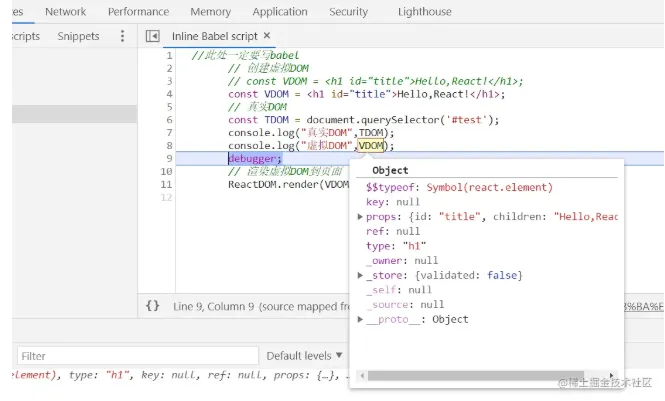The height and width of the screenshot is (401, 665).
Task: Click the const VDOM declaration on line 4
Action: tap(367, 94)
